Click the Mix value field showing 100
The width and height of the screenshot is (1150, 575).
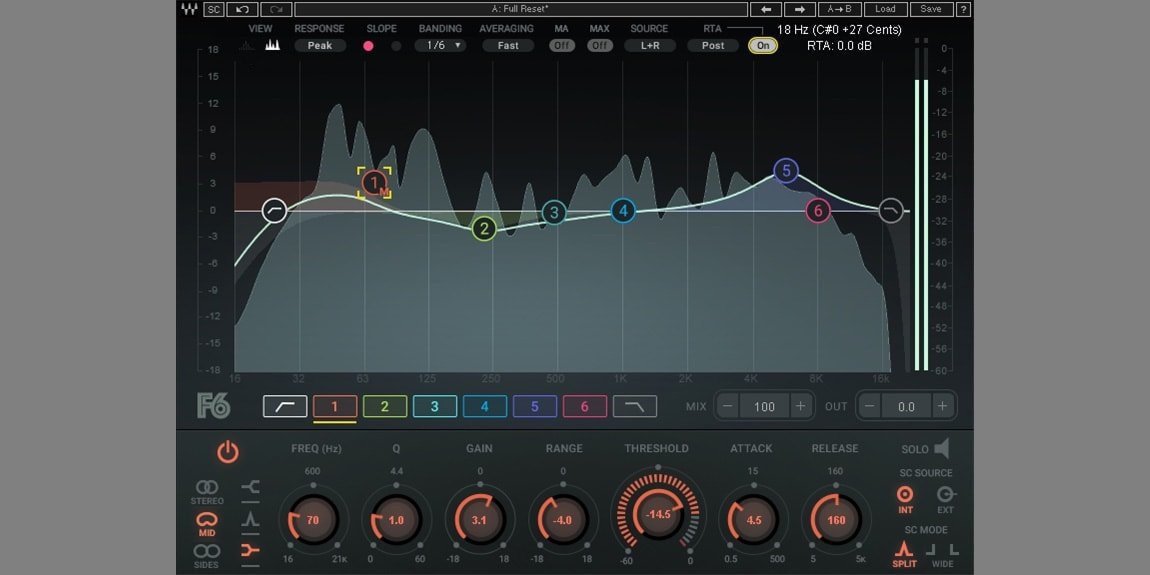(764, 406)
